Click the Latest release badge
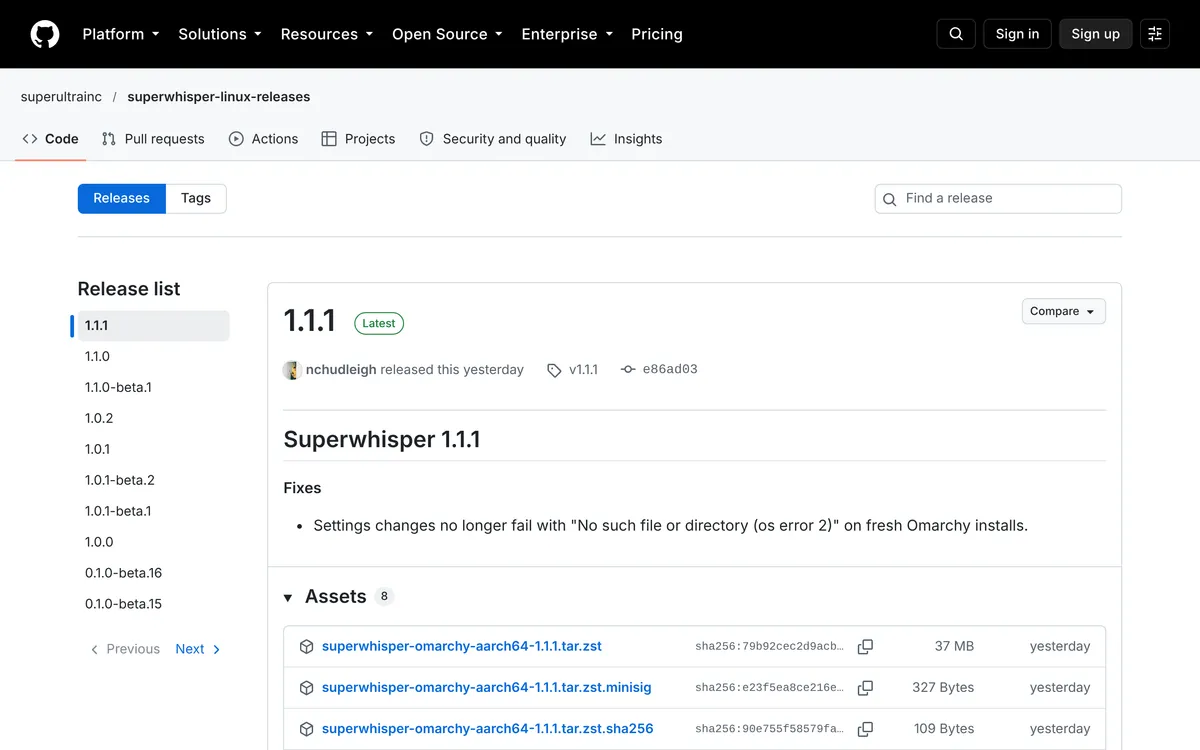 click(379, 323)
